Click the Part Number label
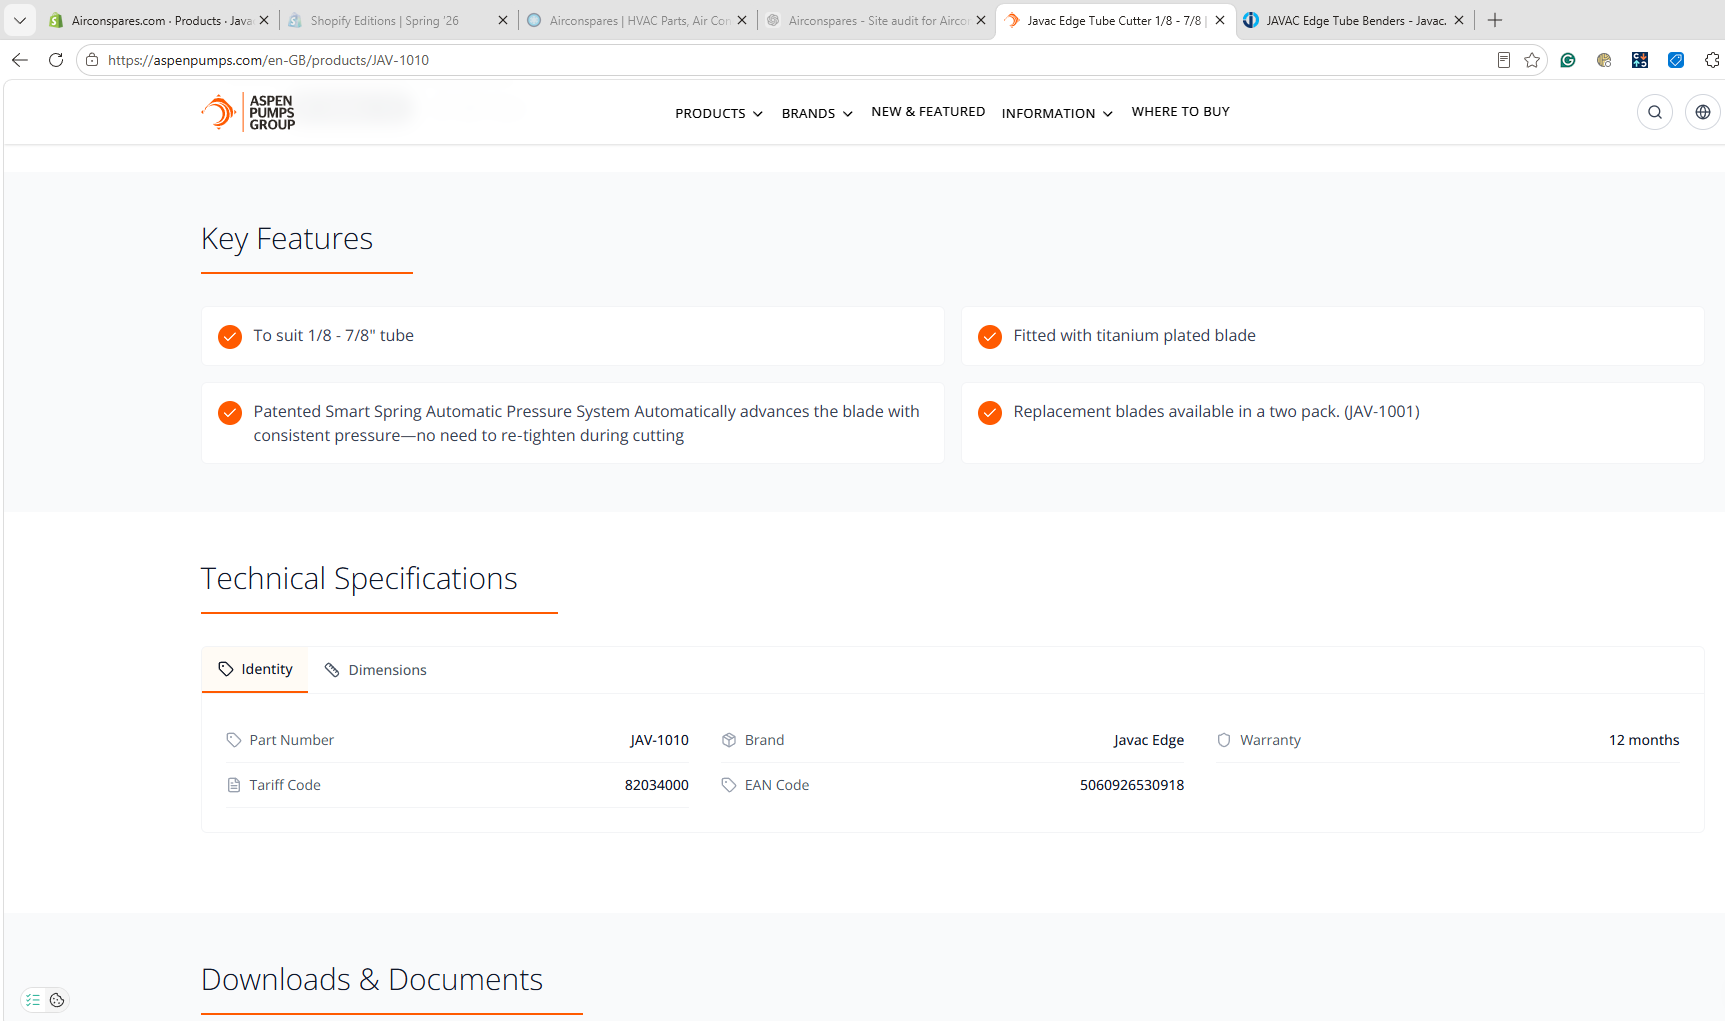1725x1021 pixels. 292,740
